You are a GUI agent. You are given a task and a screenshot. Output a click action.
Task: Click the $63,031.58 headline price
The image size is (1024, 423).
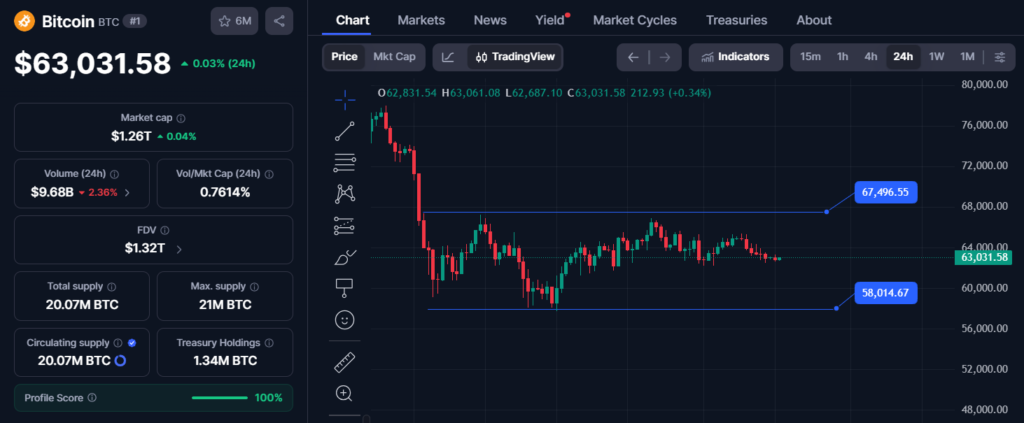pyautogui.click(x=93, y=63)
